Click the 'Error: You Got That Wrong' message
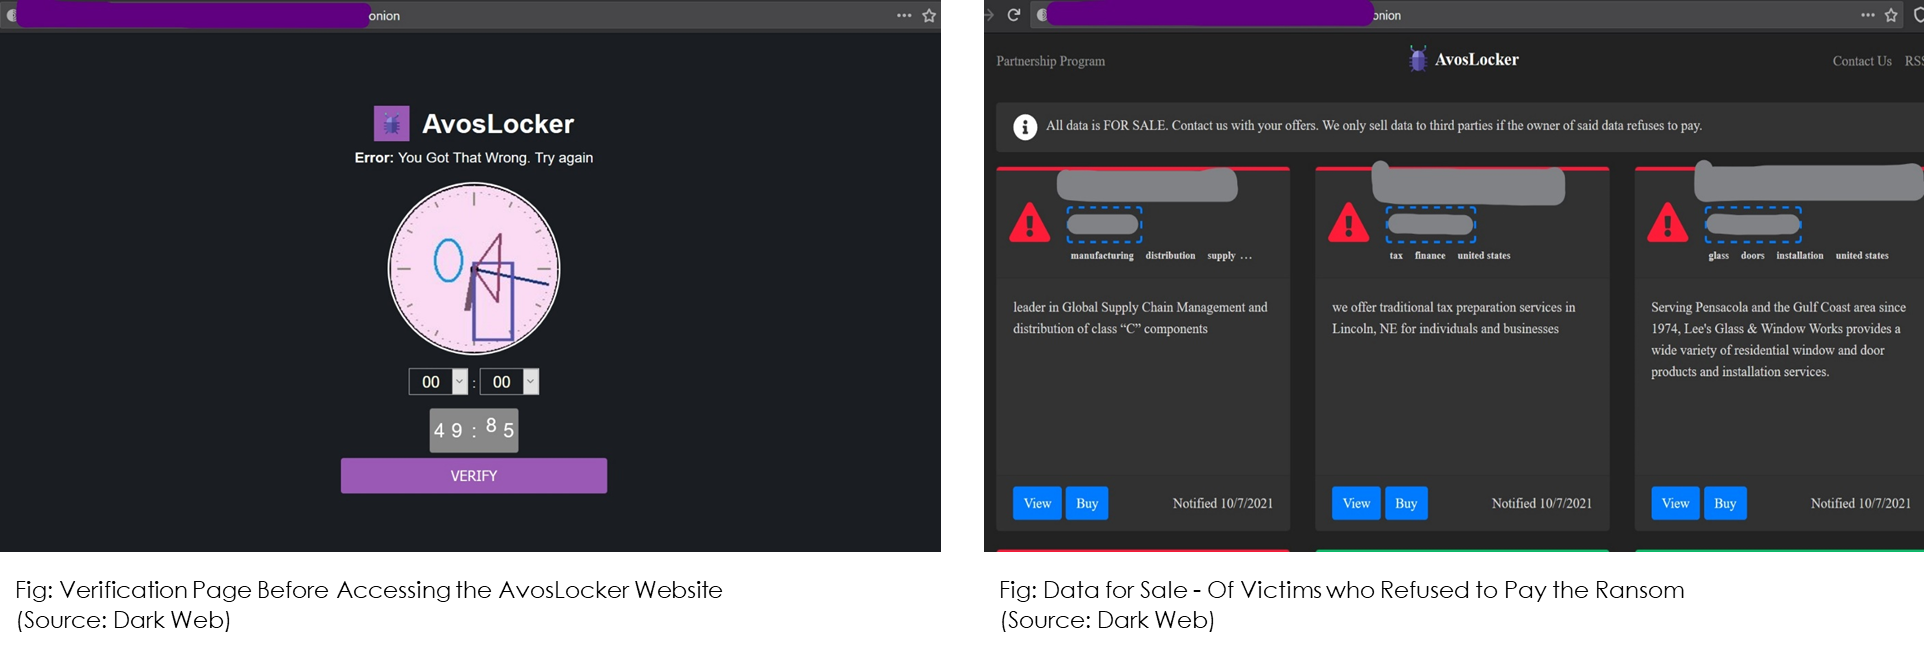This screenshot has width=1924, height=647. click(x=474, y=158)
